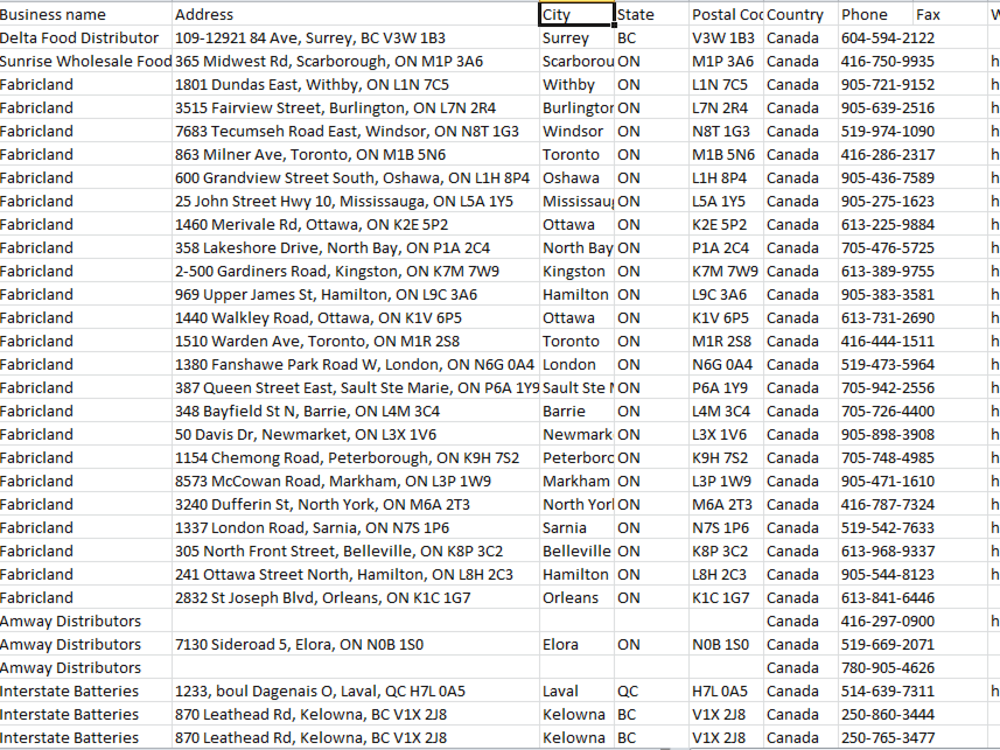
Task: Click the Delta Food Distributor cell
Action: pyautogui.click(x=85, y=38)
